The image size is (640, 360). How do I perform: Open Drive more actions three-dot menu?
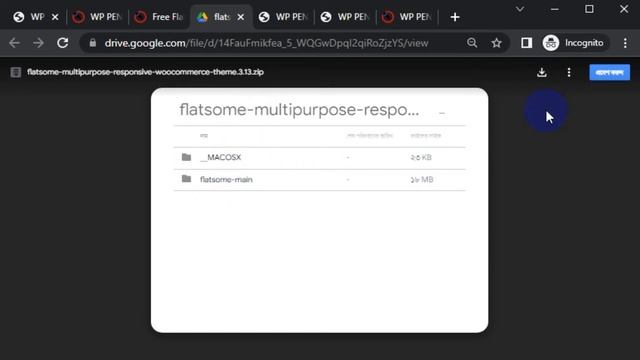pos(569,73)
